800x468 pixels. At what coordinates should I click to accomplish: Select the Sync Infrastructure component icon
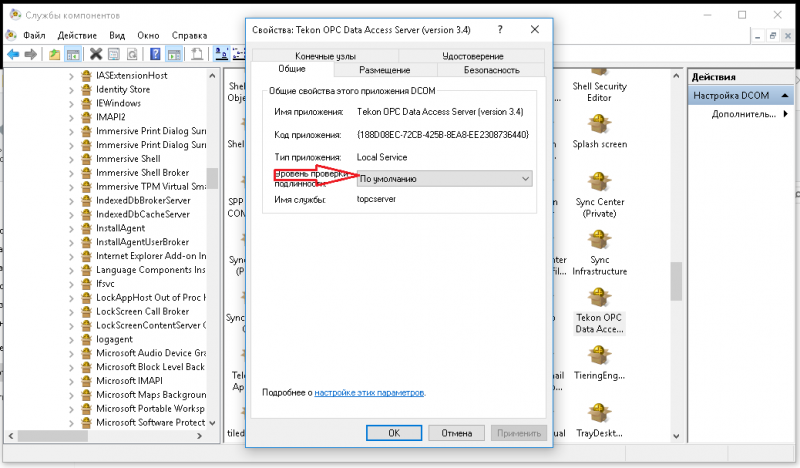(x=599, y=244)
